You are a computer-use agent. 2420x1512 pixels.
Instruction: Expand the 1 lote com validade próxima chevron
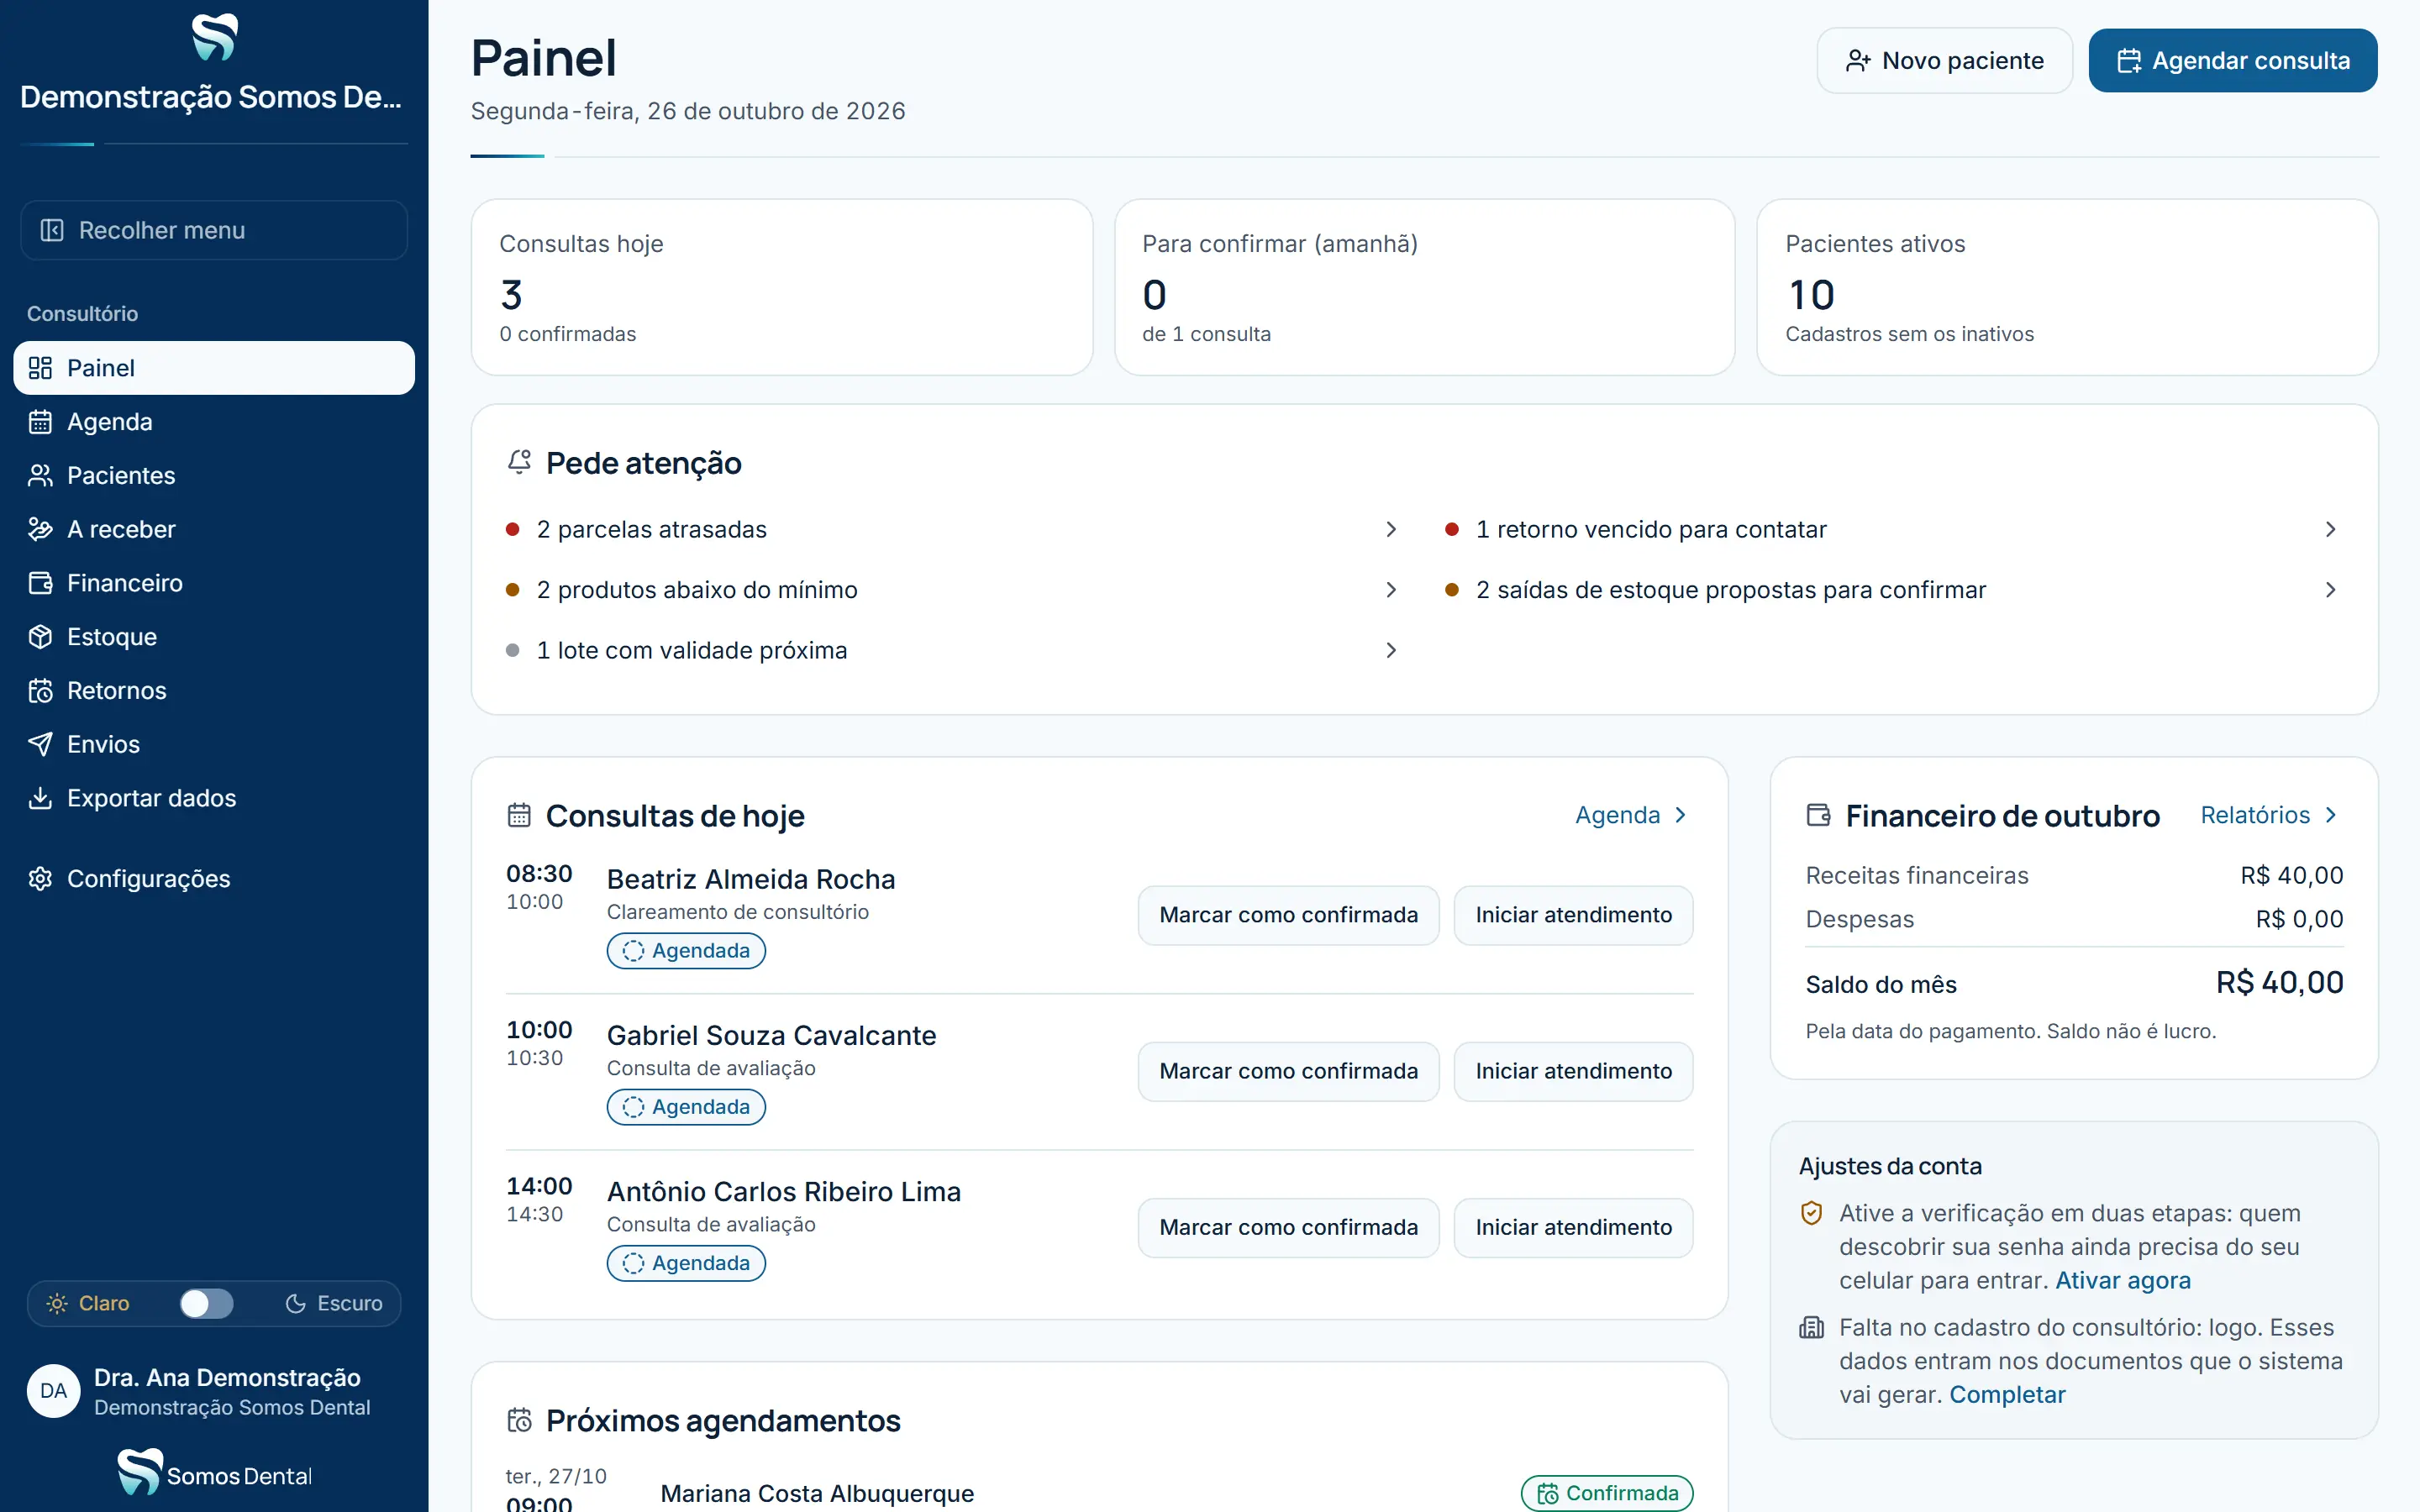point(1391,650)
